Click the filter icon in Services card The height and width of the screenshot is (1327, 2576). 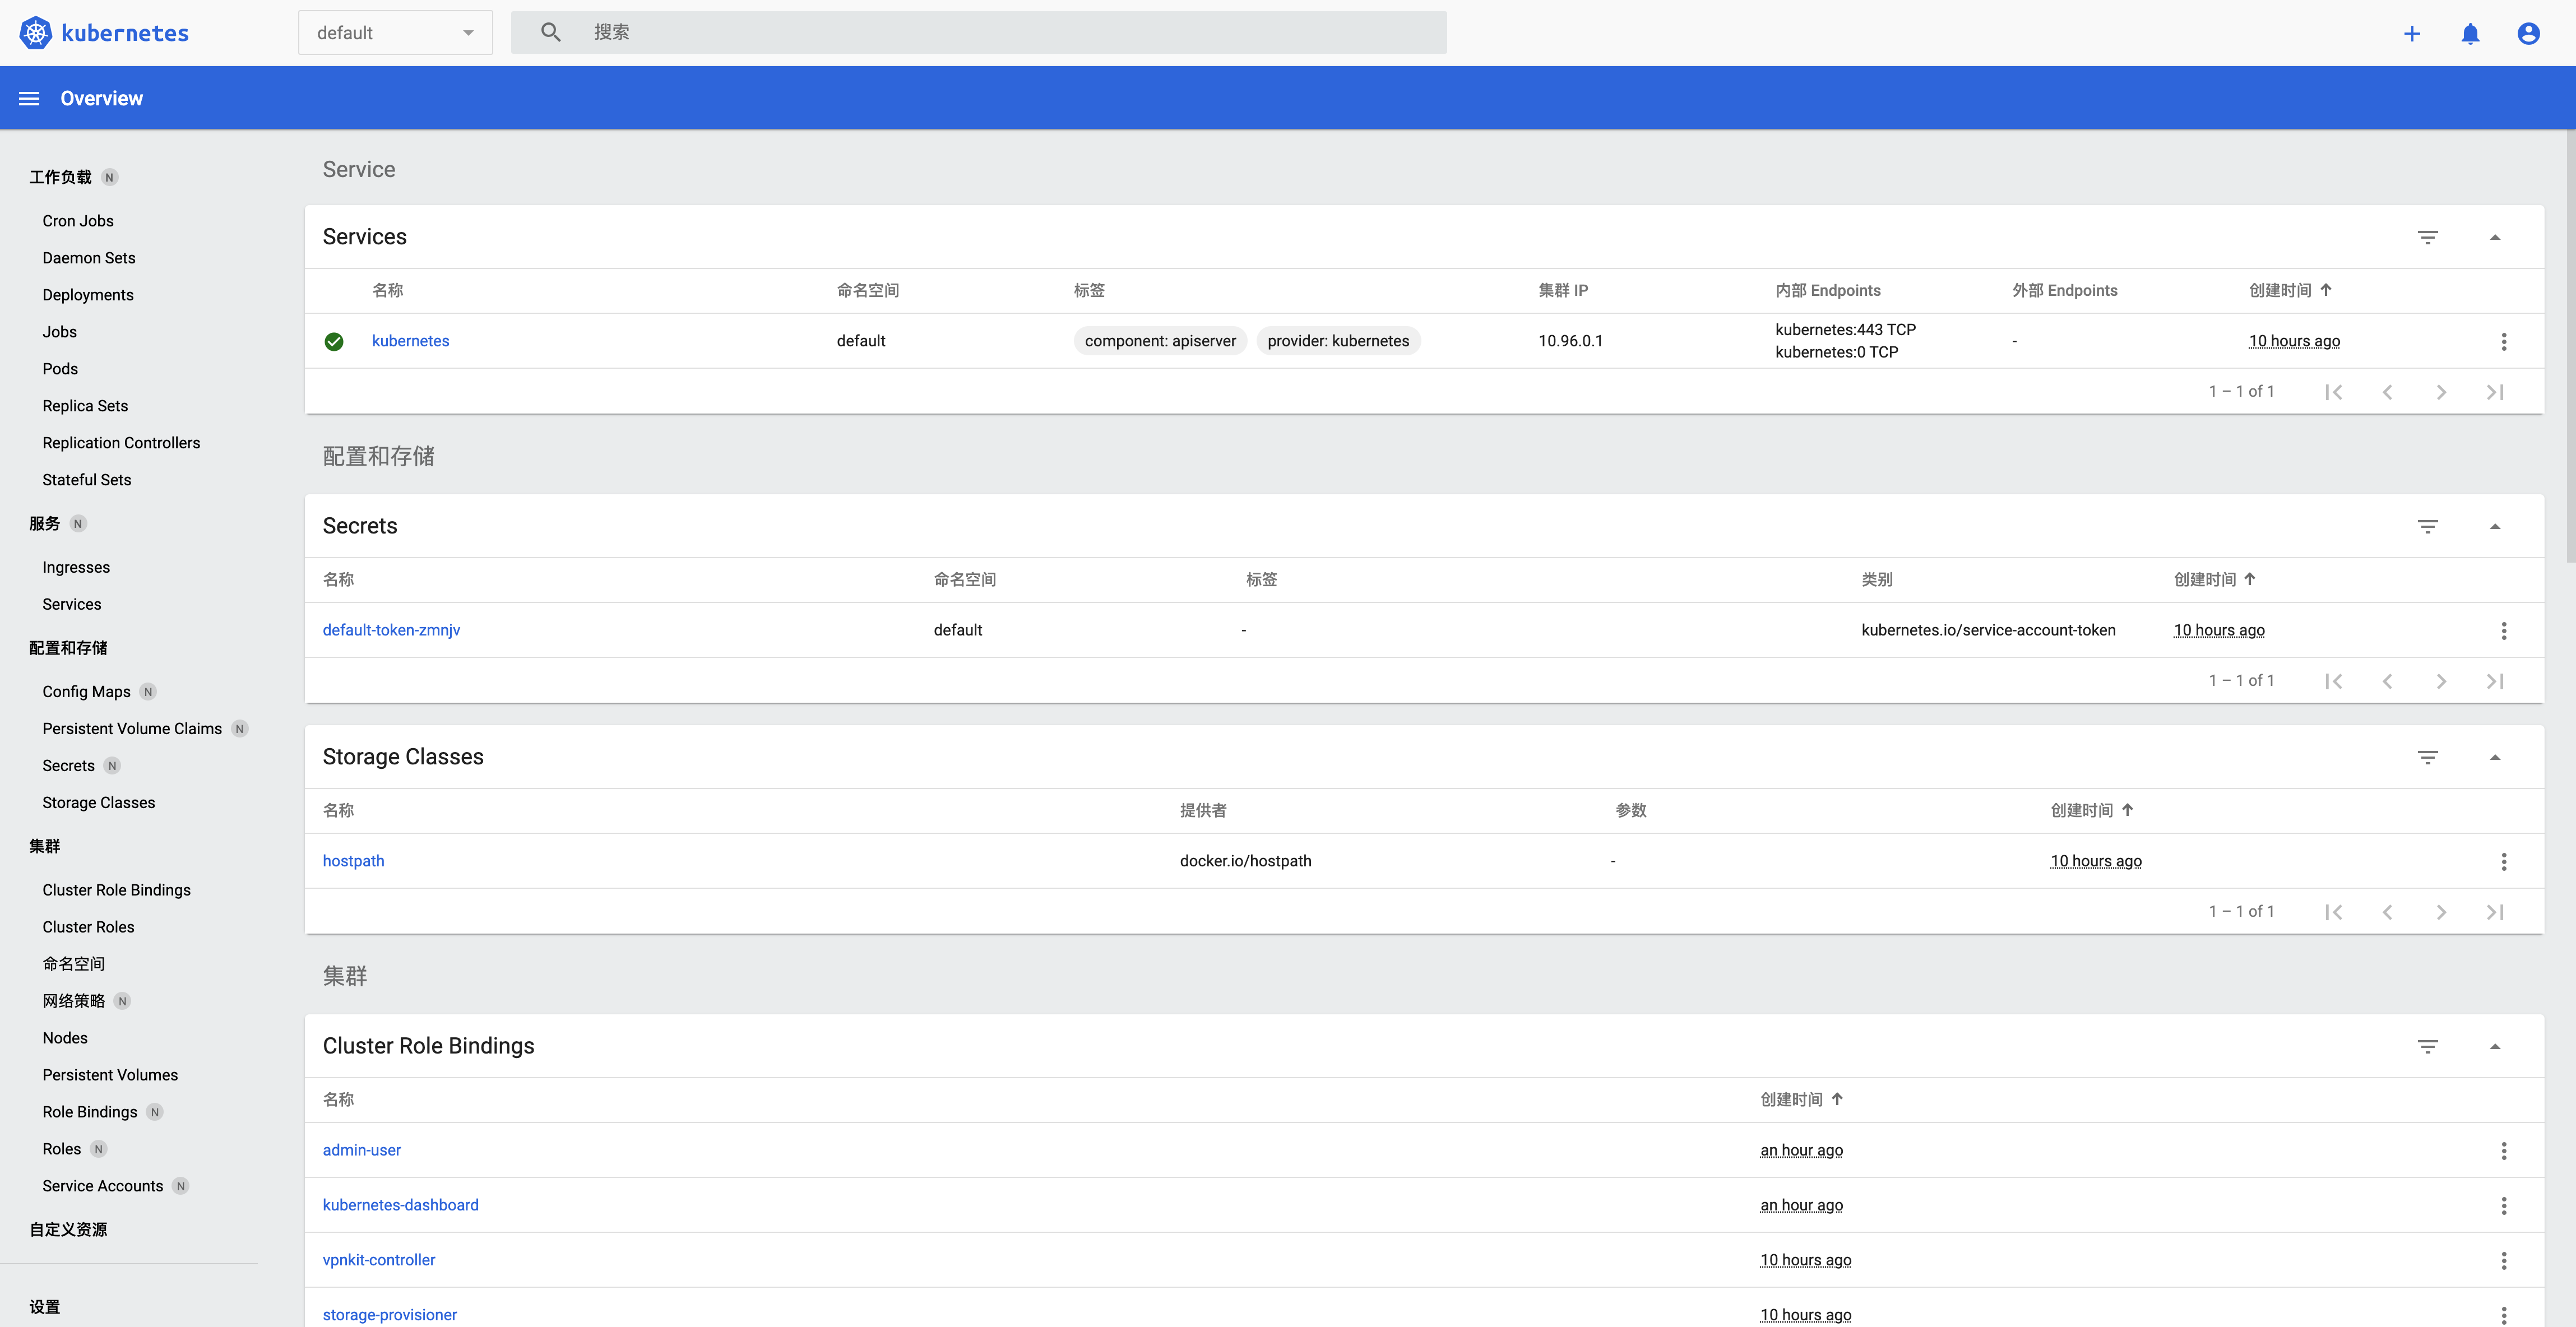[x=2427, y=237]
